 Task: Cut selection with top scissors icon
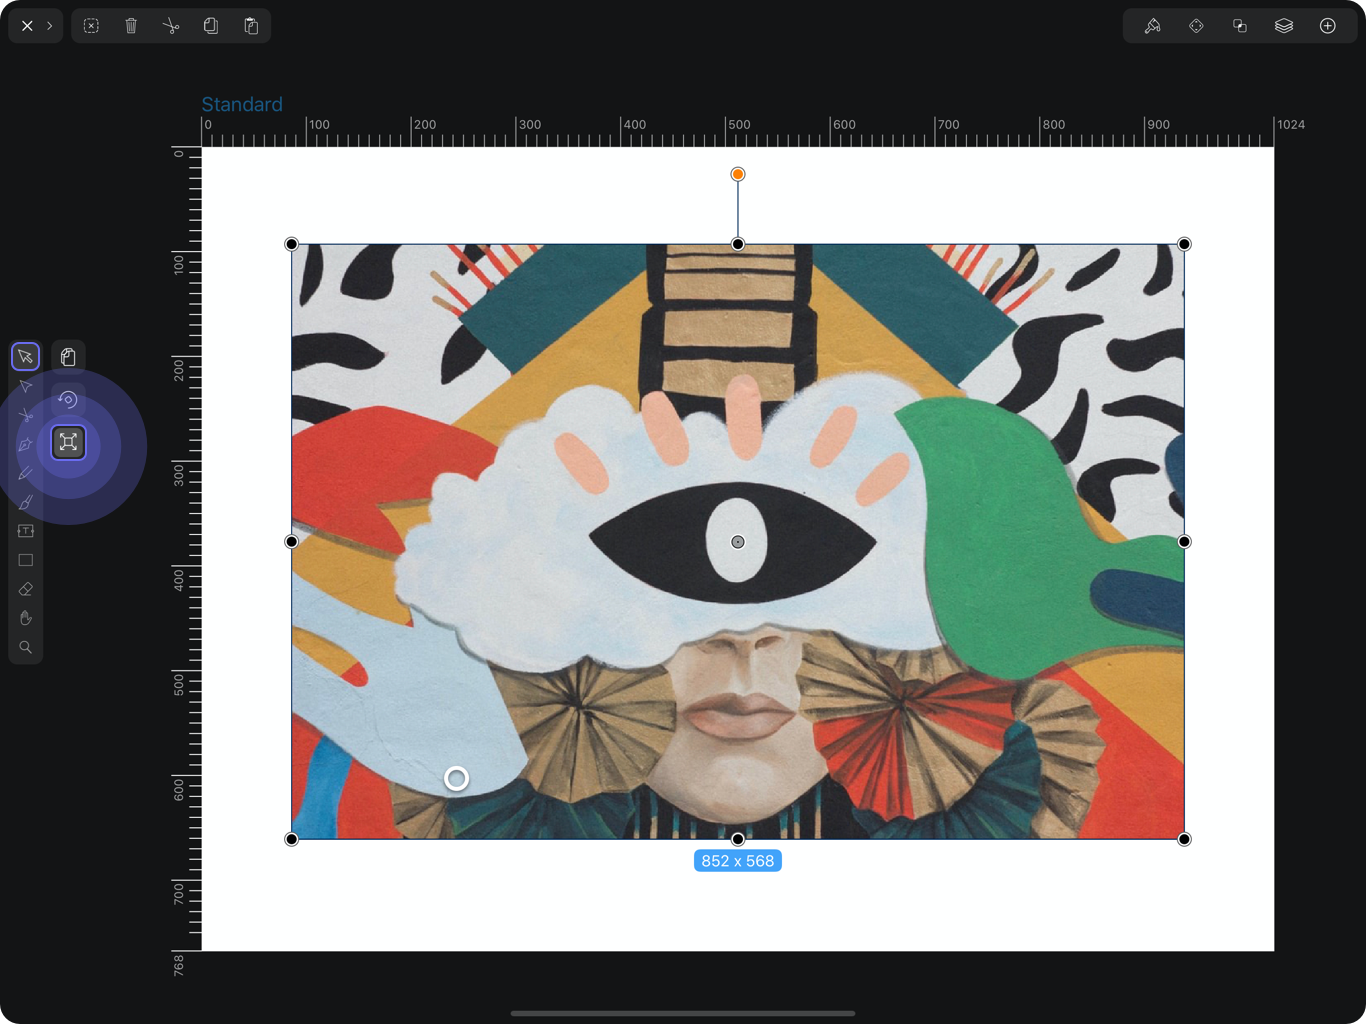click(171, 26)
